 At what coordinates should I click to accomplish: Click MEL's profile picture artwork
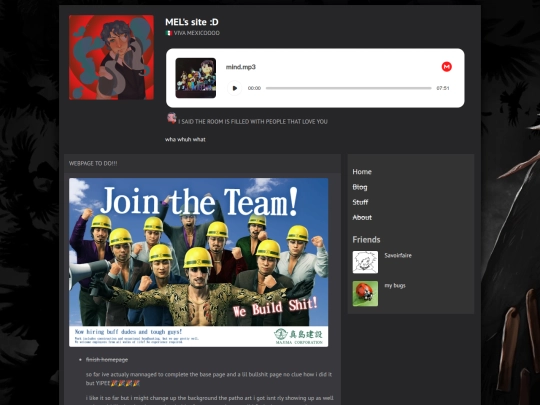point(111,57)
